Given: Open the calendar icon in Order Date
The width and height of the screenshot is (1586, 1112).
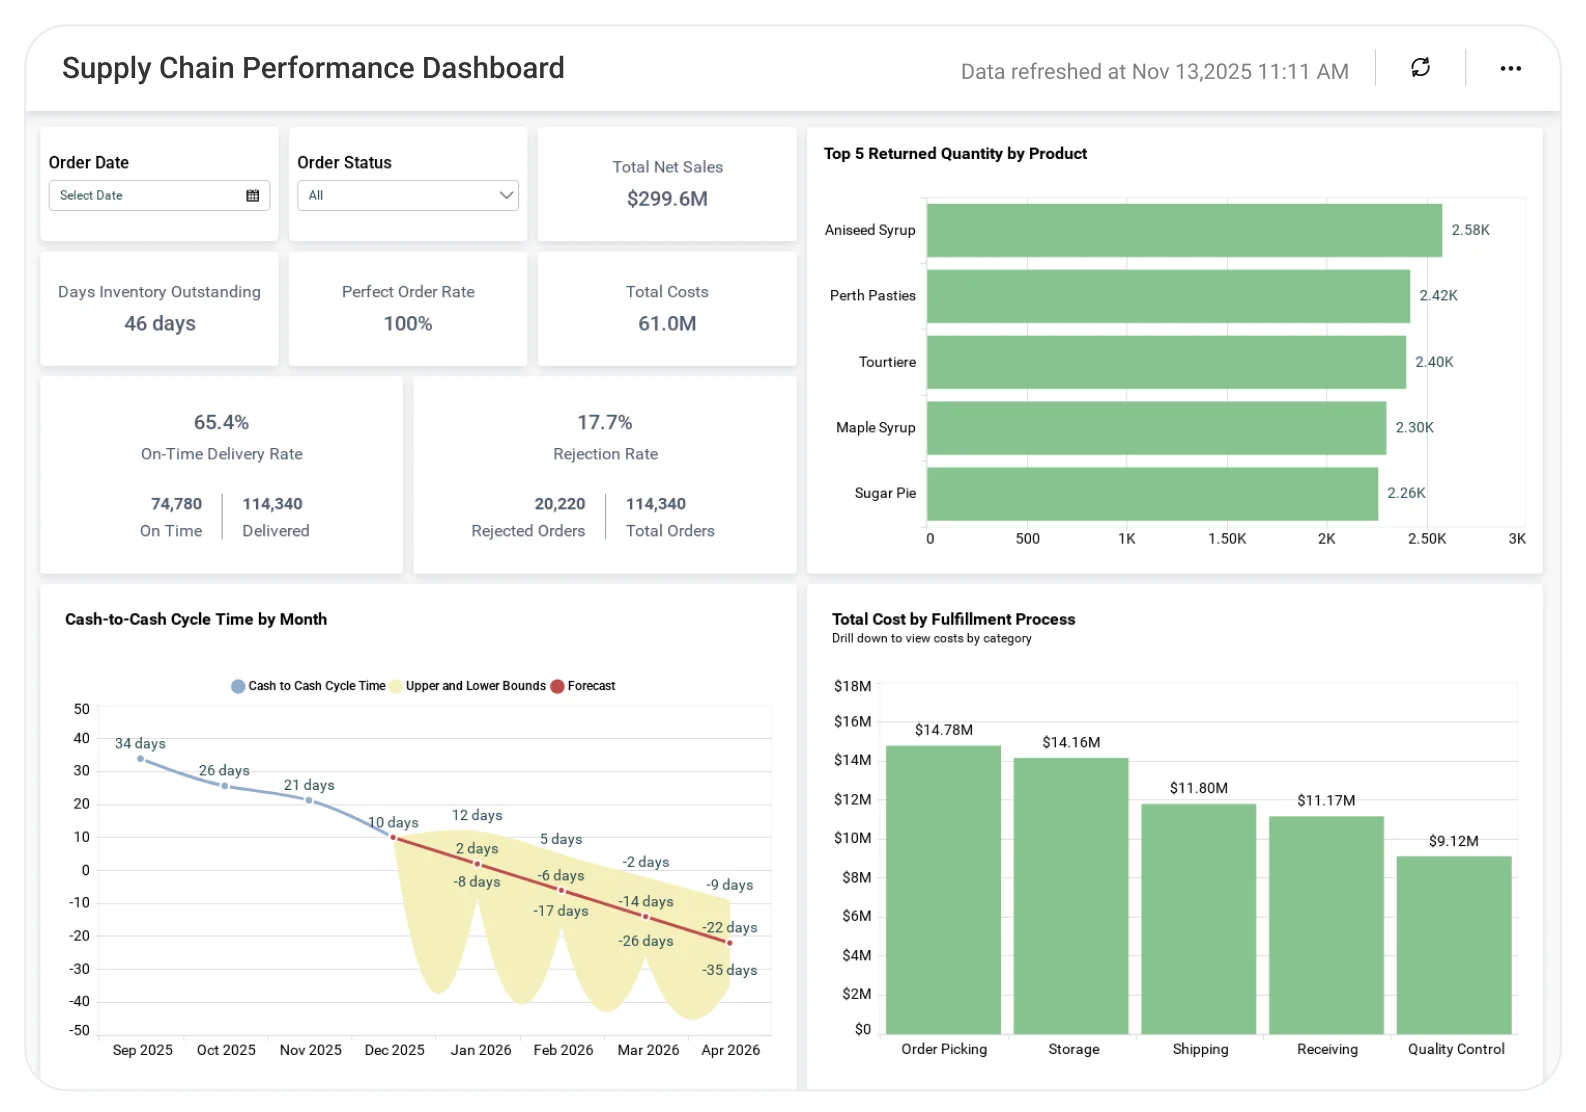Looking at the screenshot, I should tap(253, 196).
